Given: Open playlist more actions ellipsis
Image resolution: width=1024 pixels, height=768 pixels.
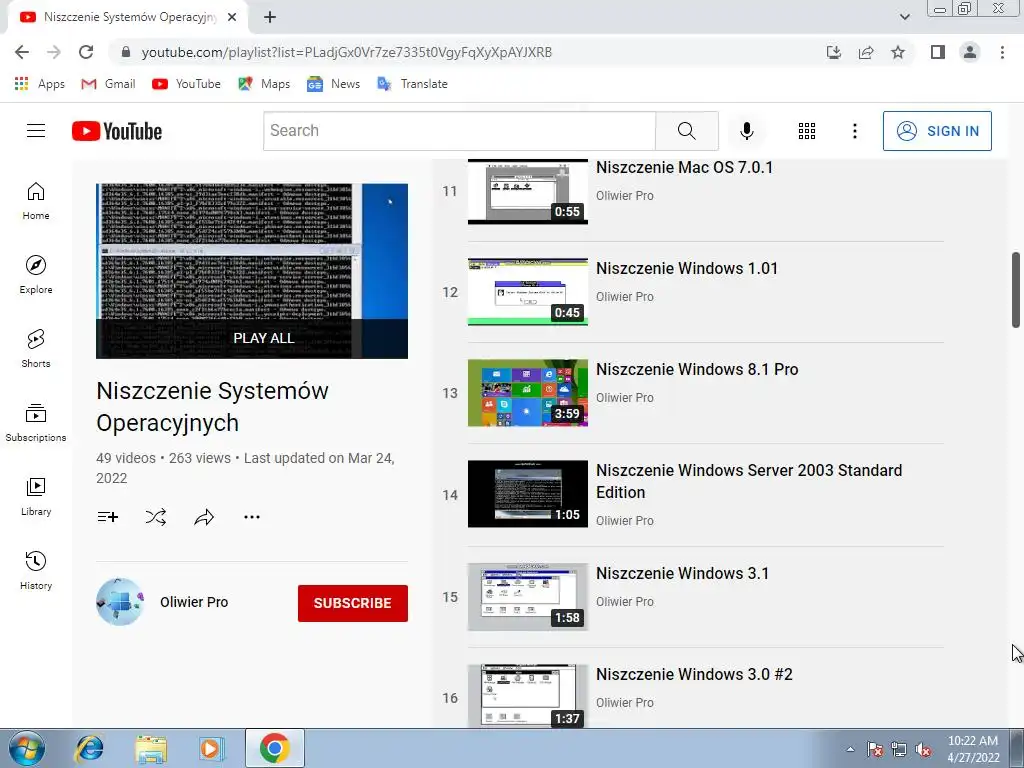Looking at the screenshot, I should (251, 517).
